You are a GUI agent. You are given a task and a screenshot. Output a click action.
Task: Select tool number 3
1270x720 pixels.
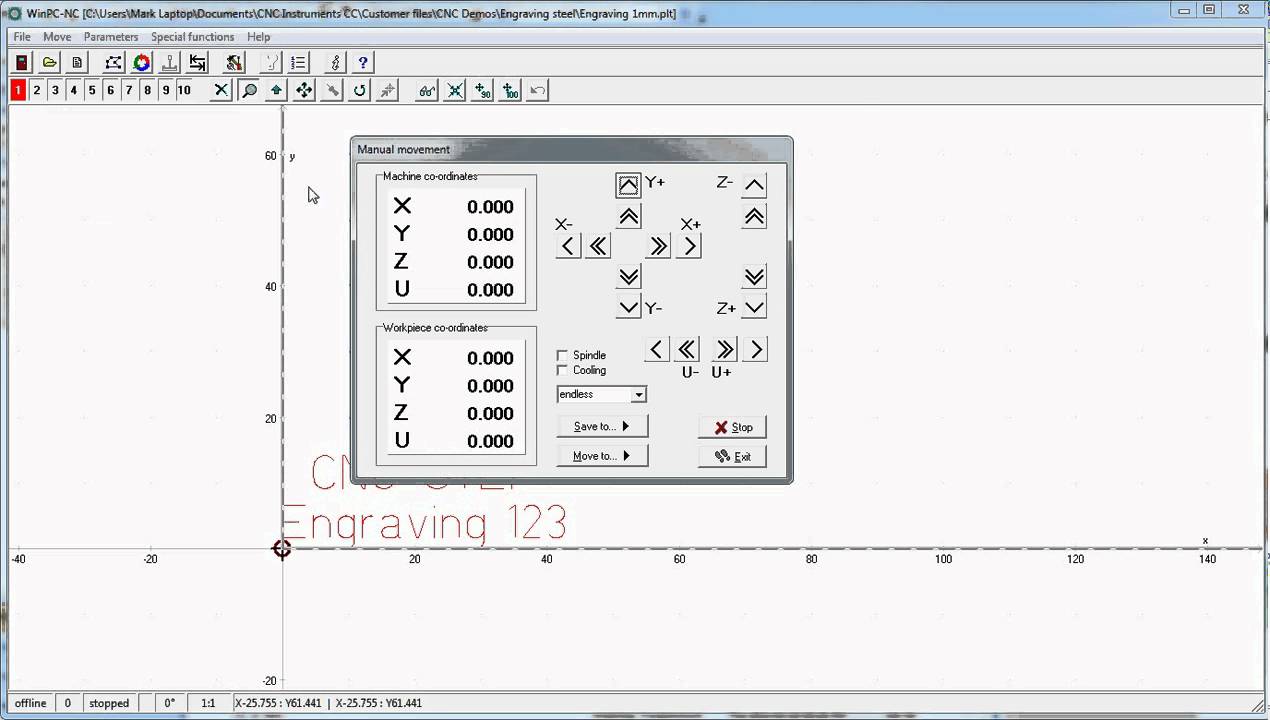click(x=55, y=90)
